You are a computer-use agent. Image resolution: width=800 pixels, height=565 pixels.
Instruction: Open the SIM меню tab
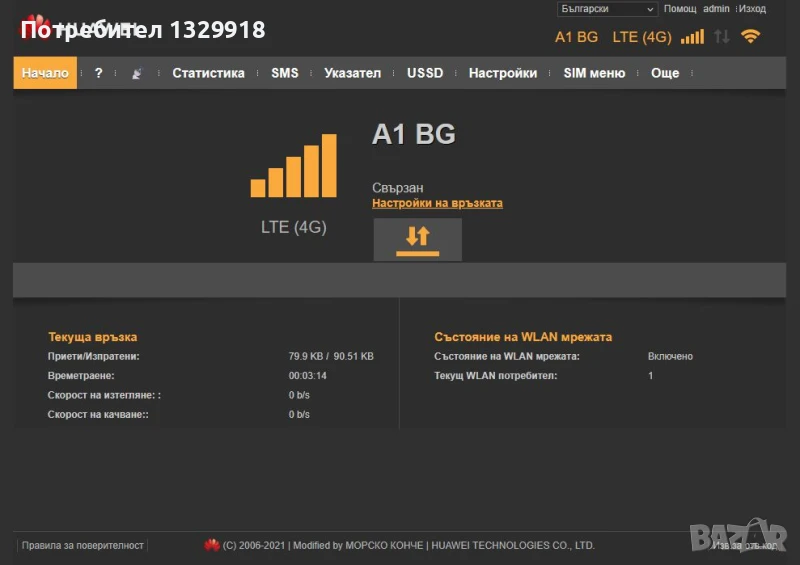[594, 73]
